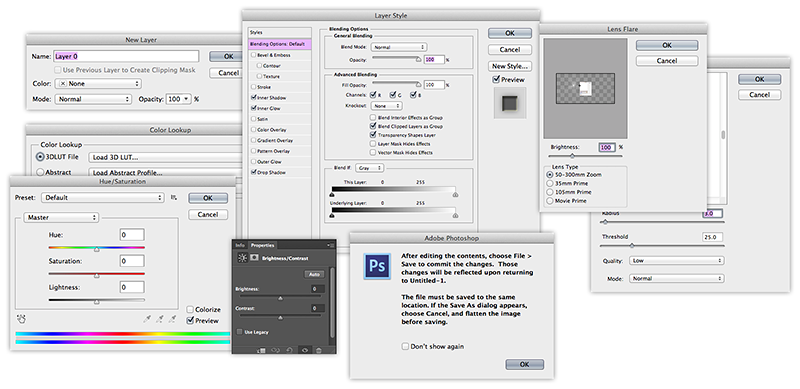The image size is (800, 389).
Task: Open the Properties panel flyout menu icon
Action: coord(332,245)
